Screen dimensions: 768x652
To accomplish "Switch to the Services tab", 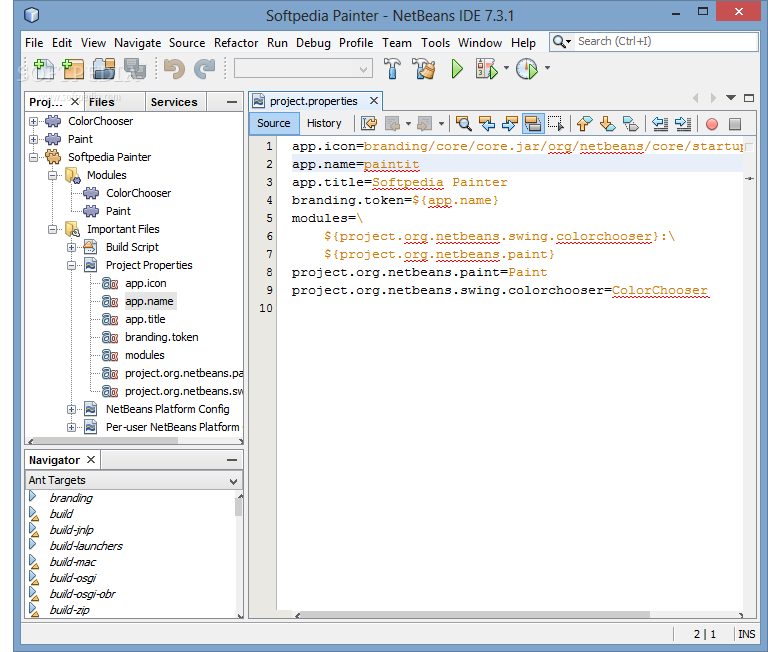I will (x=174, y=102).
